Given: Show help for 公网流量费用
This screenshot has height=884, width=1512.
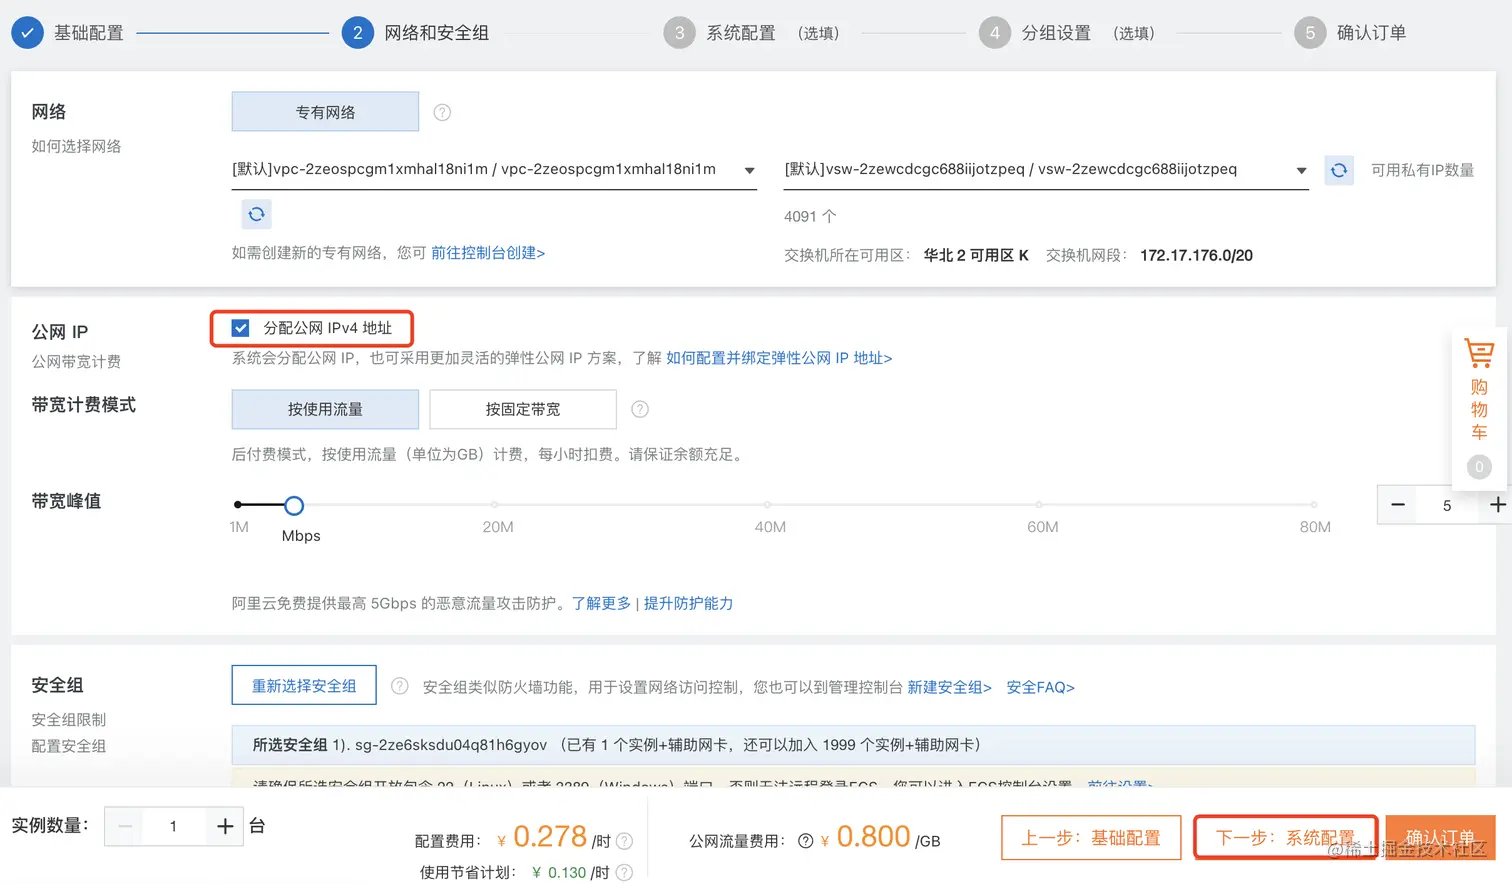Looking at the screenshot, I should [805, 841].
